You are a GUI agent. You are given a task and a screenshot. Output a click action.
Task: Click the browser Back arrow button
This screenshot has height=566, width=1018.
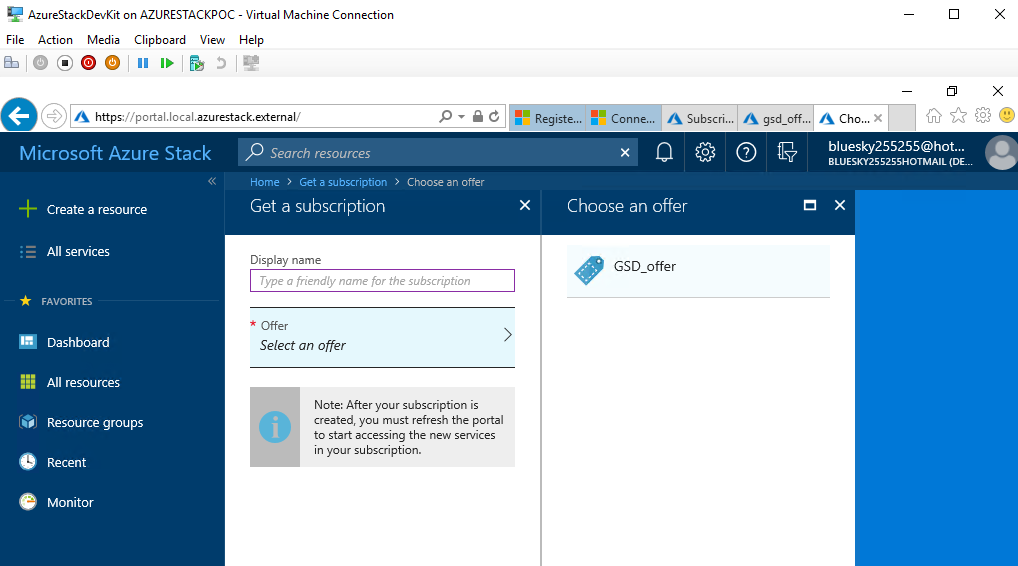pyautogui.click(x=19, y=116)
